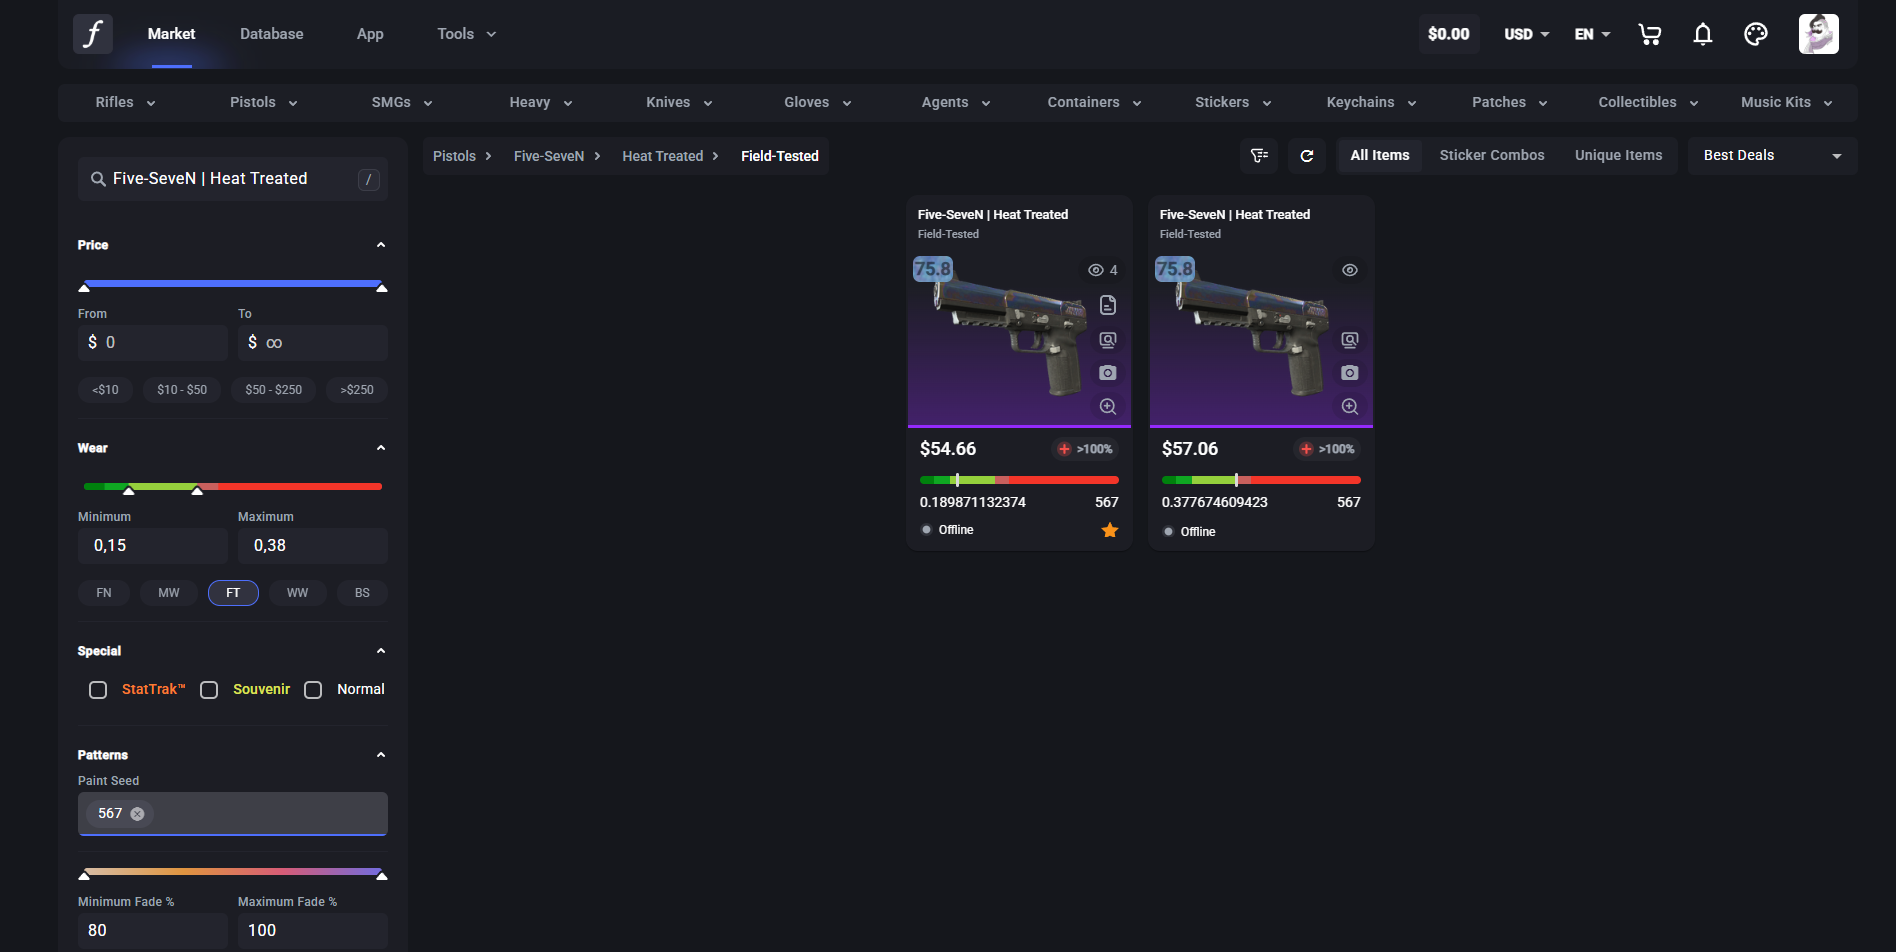Open the App tab
The image size is (1896, 952).
(370, 34)
